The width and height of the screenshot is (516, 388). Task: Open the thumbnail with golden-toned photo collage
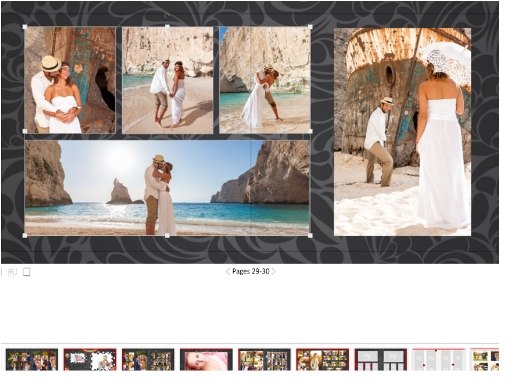[322, 360]
